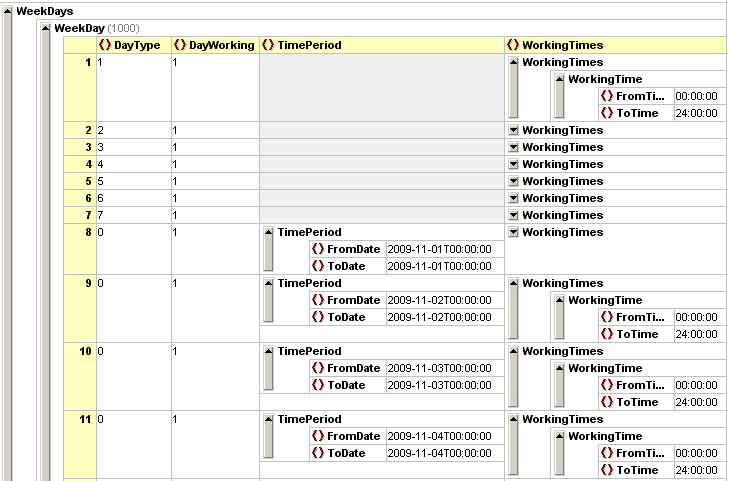Click the DayWorking column element icon
The image size is (729, 481).
(x=179, y=45)
